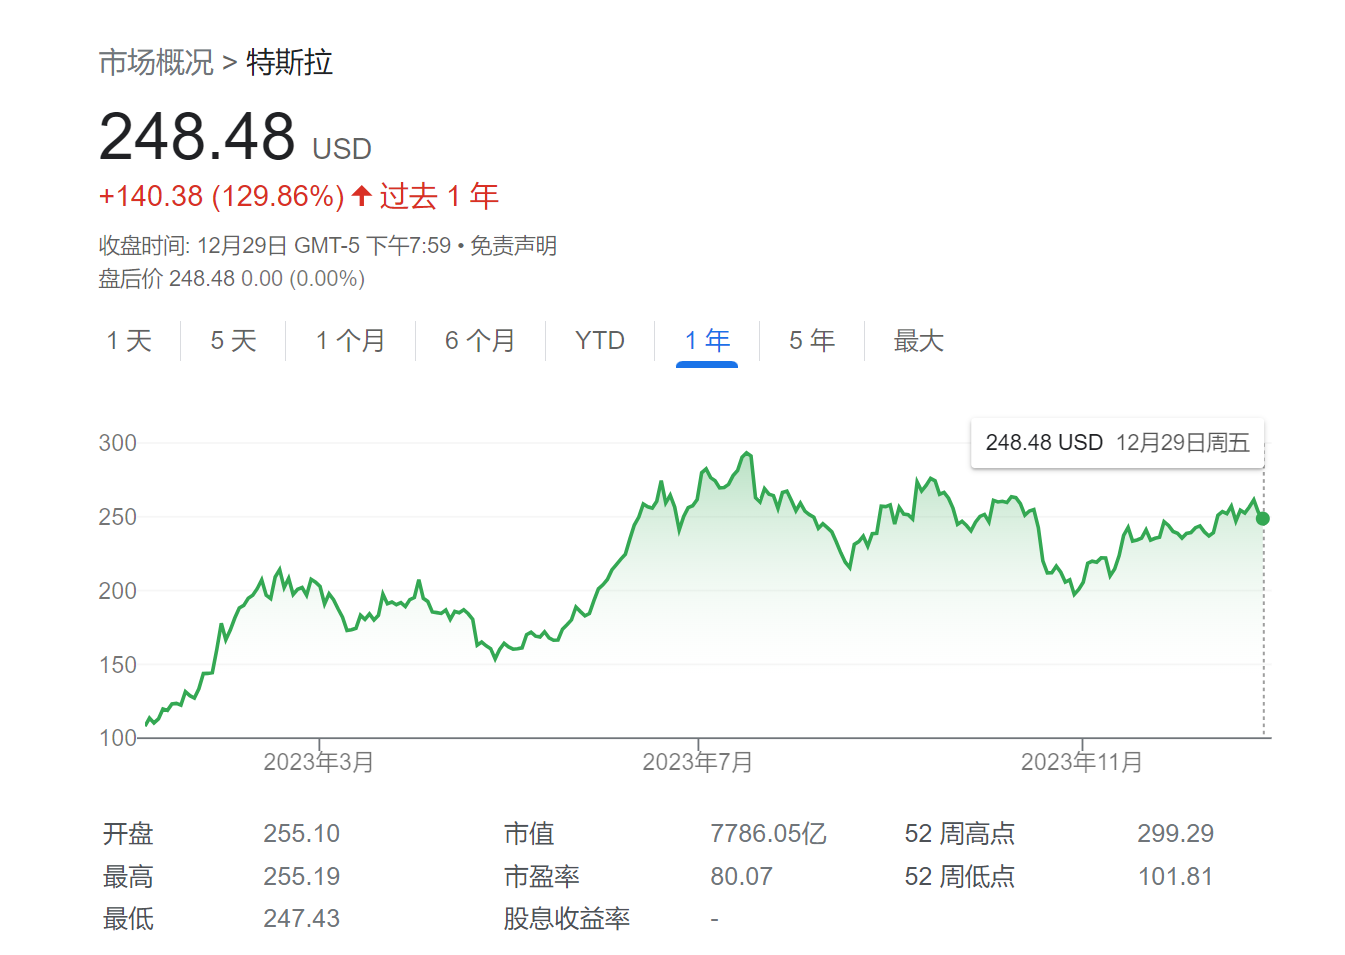Click the 2023年3月 axis marker

(319, 762)
